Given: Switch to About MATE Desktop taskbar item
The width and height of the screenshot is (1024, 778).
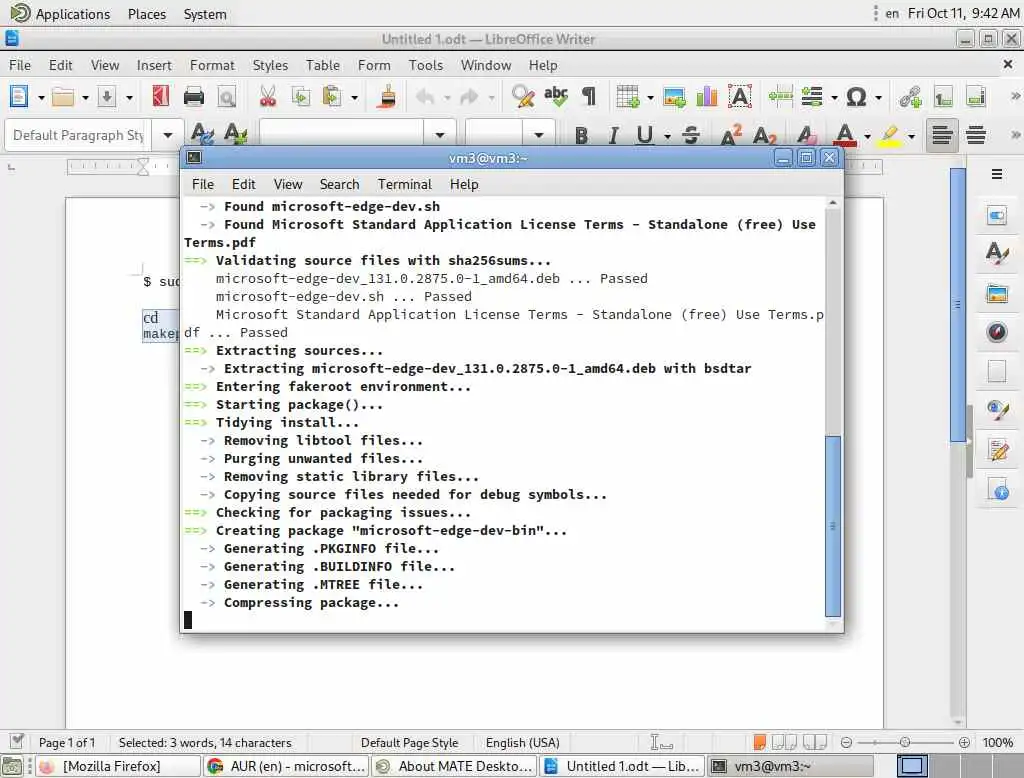Looking at the screenshot, I should 455,766.
